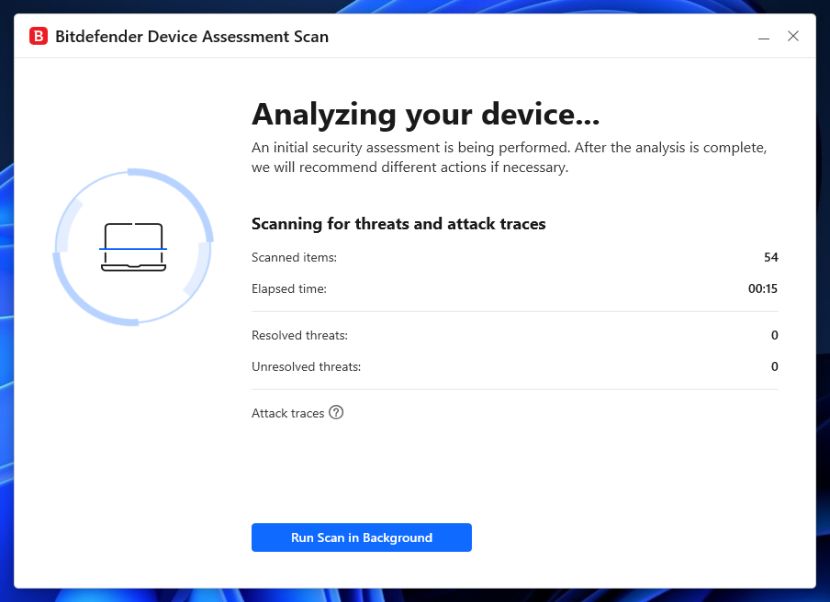Viewport: 830px width, 602px height.
Task: Click the Run Scan in Background button
Action: pos(362,537)
